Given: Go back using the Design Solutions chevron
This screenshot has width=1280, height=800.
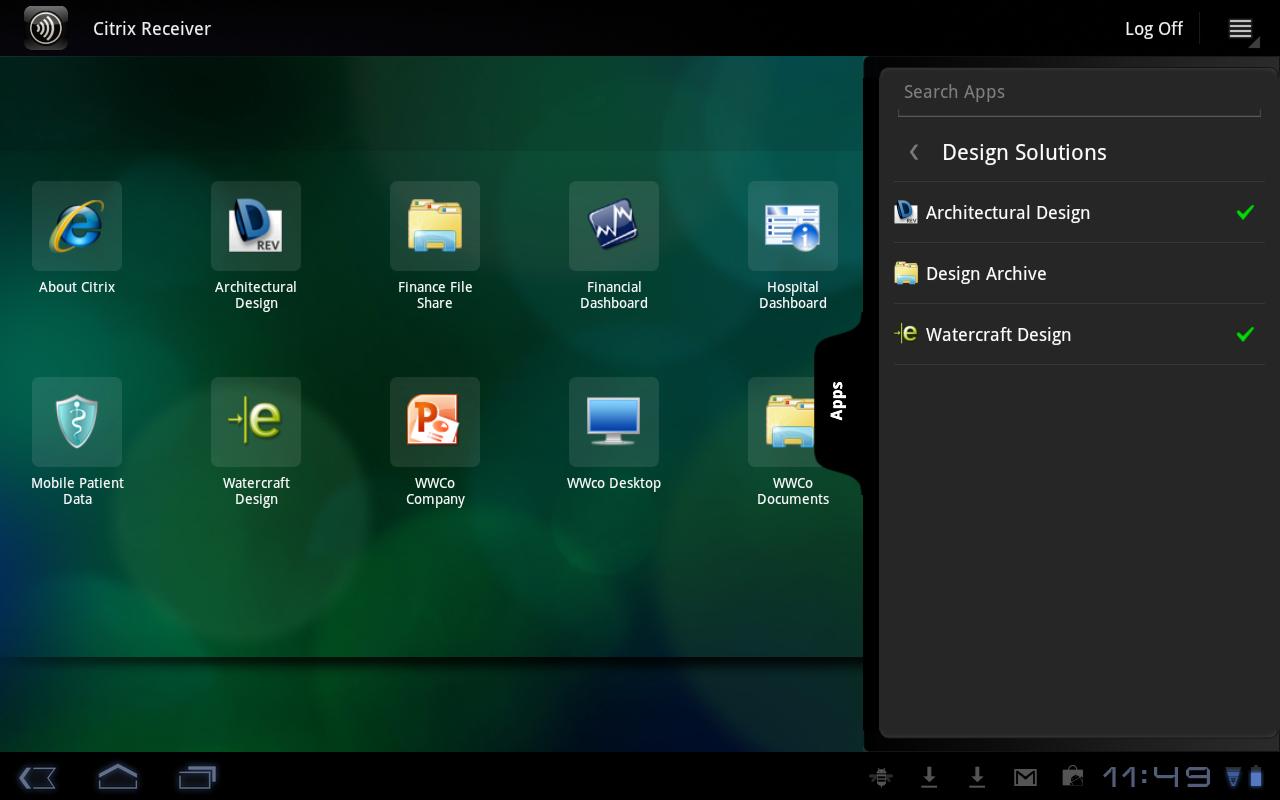Looking at the screenshot, I should (x=913, y=152).
